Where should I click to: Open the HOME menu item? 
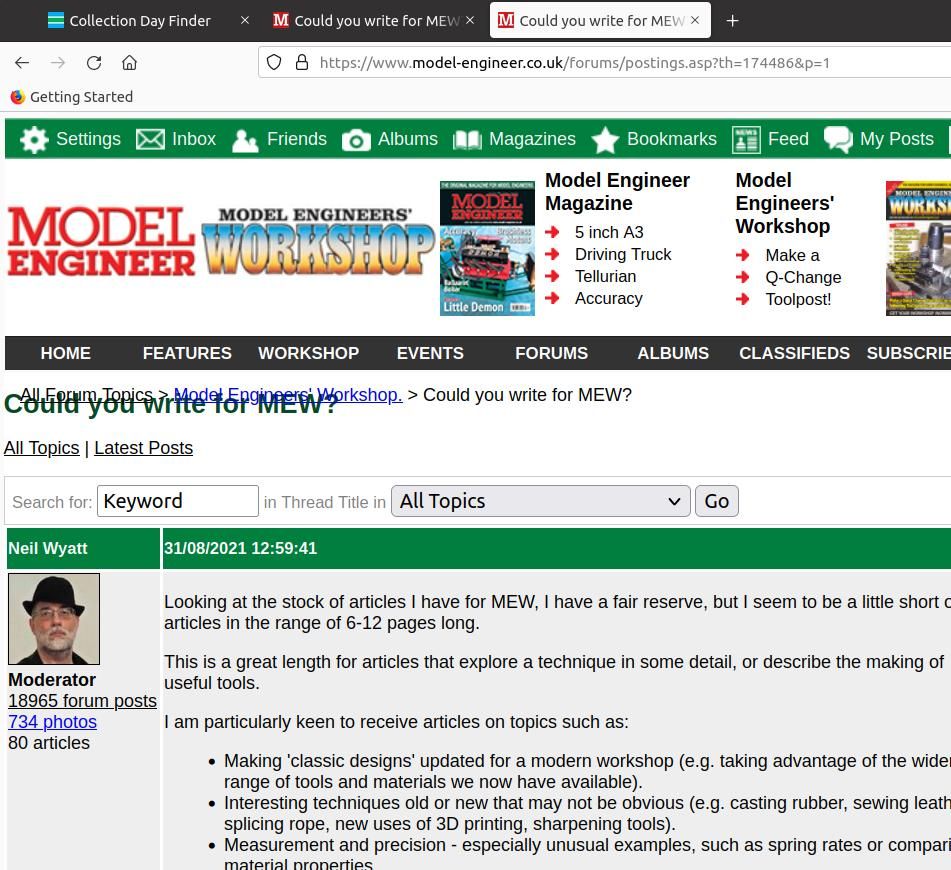(66, 353)
